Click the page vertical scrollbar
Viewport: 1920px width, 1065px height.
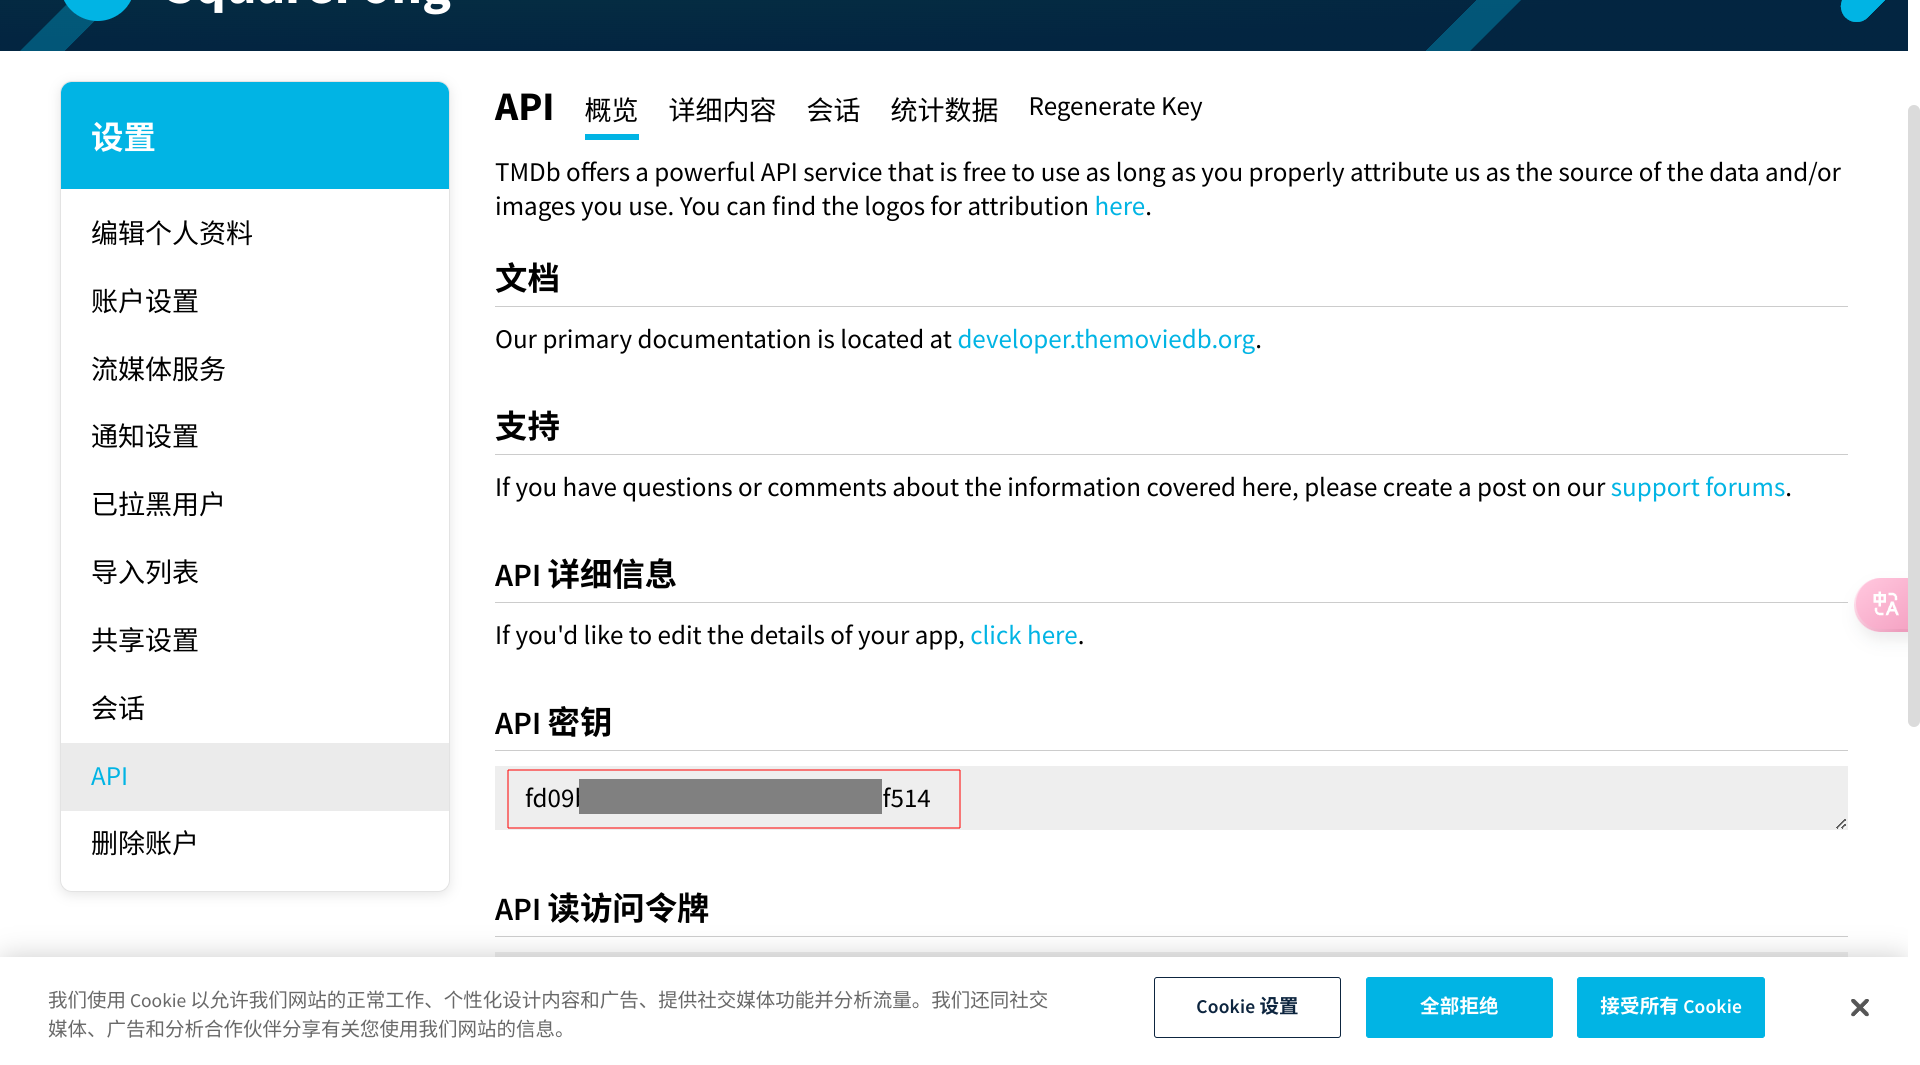tap(1913, 415)
